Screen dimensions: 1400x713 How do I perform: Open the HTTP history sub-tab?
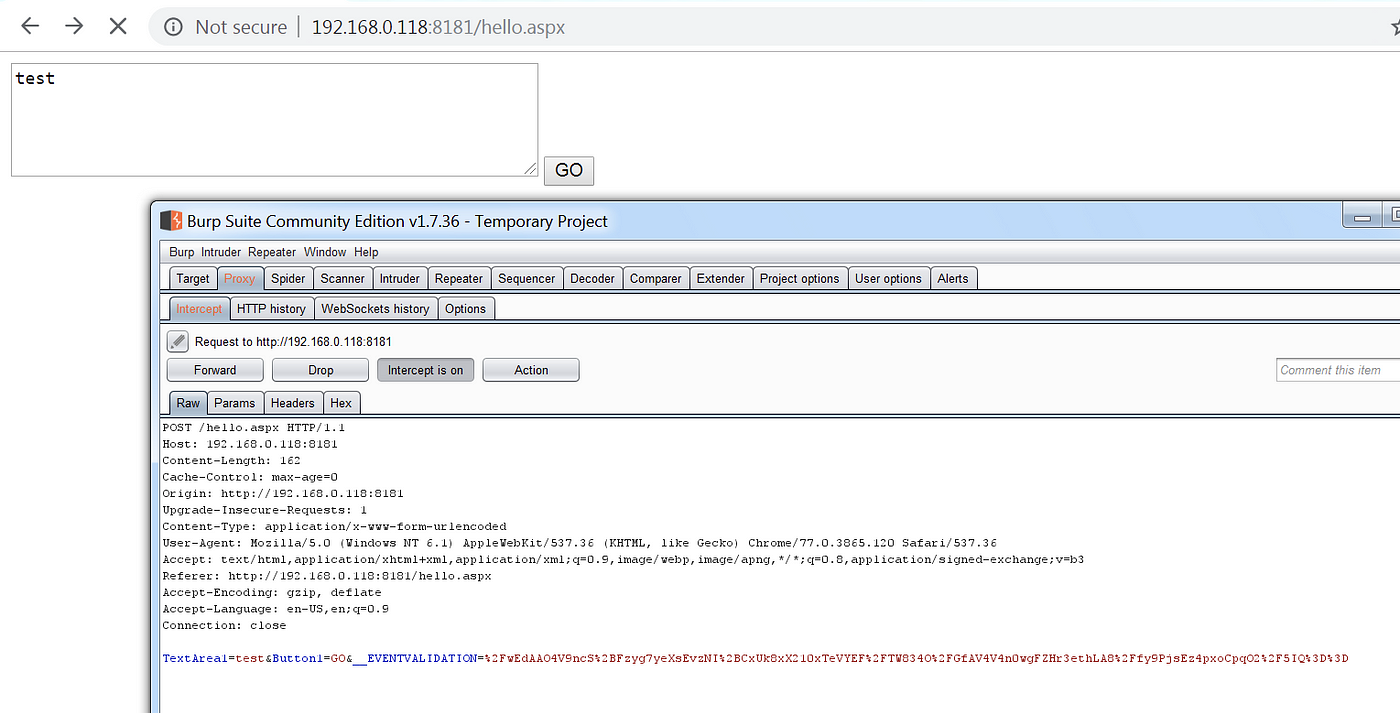pyautogui.click(x=272, y=309)
